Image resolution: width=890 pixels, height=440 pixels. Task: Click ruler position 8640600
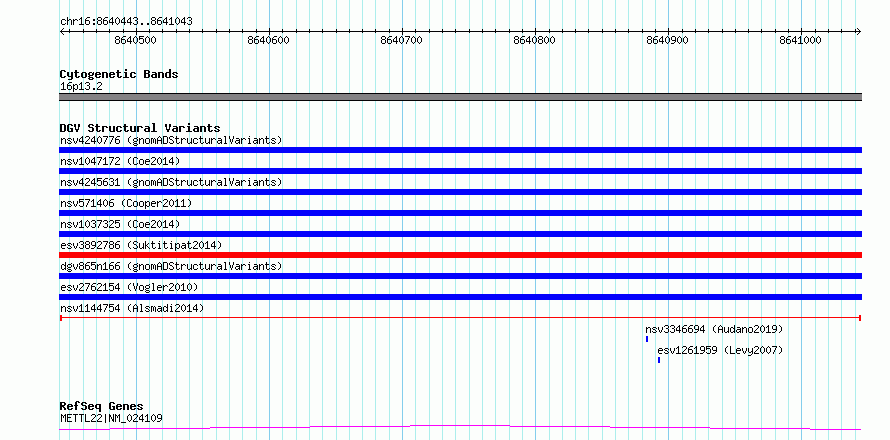pos(268,40)
